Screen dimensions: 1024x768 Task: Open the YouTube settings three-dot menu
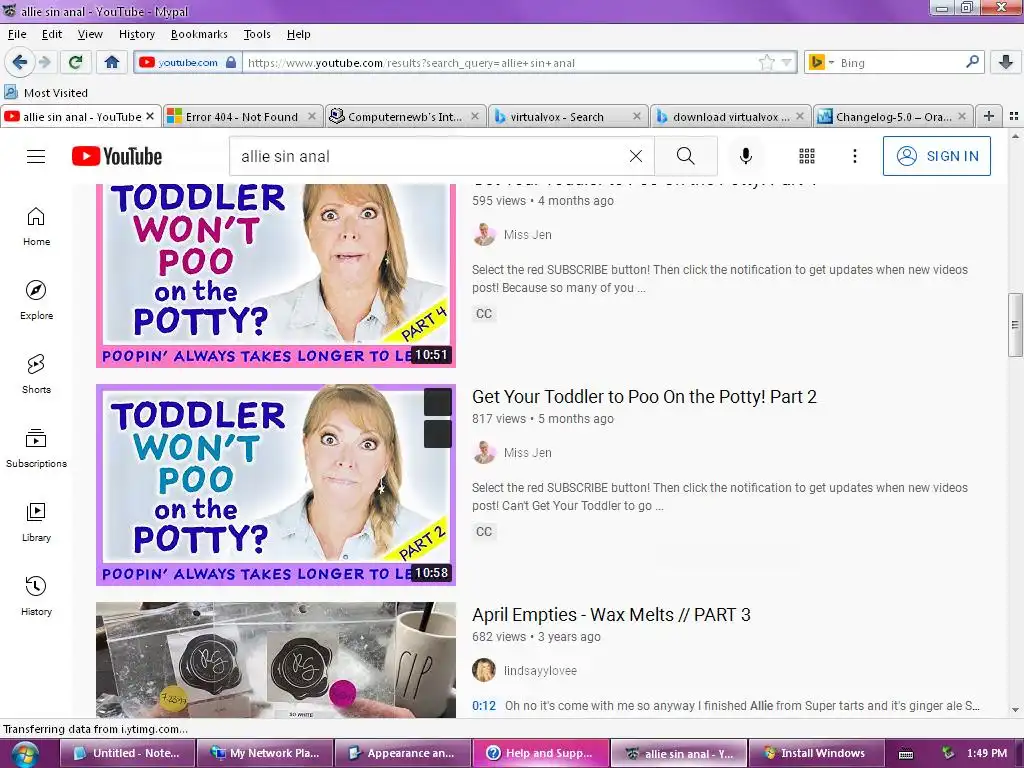(x=854, y=156)
